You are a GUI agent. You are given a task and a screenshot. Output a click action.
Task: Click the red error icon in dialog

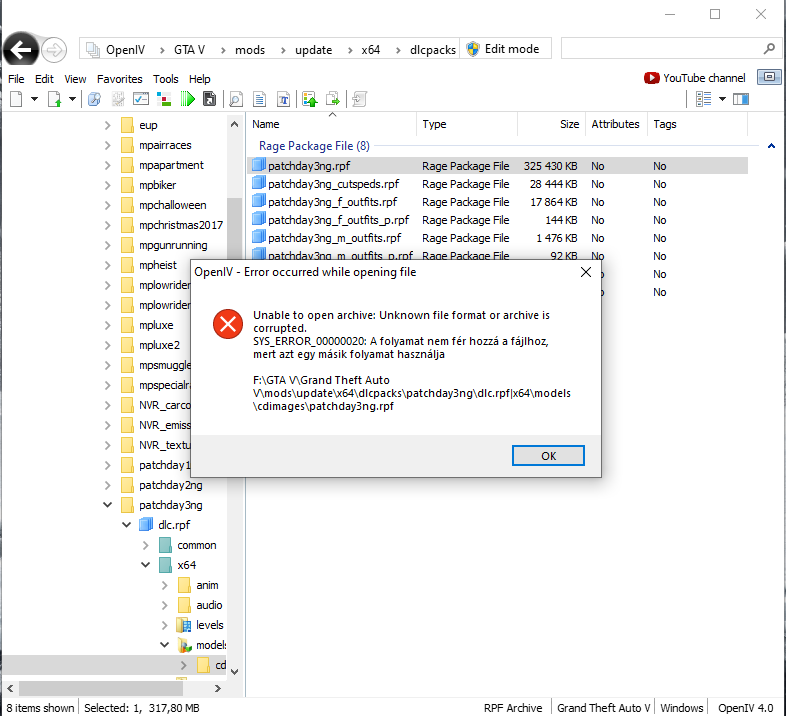click(x=228, y=324)
